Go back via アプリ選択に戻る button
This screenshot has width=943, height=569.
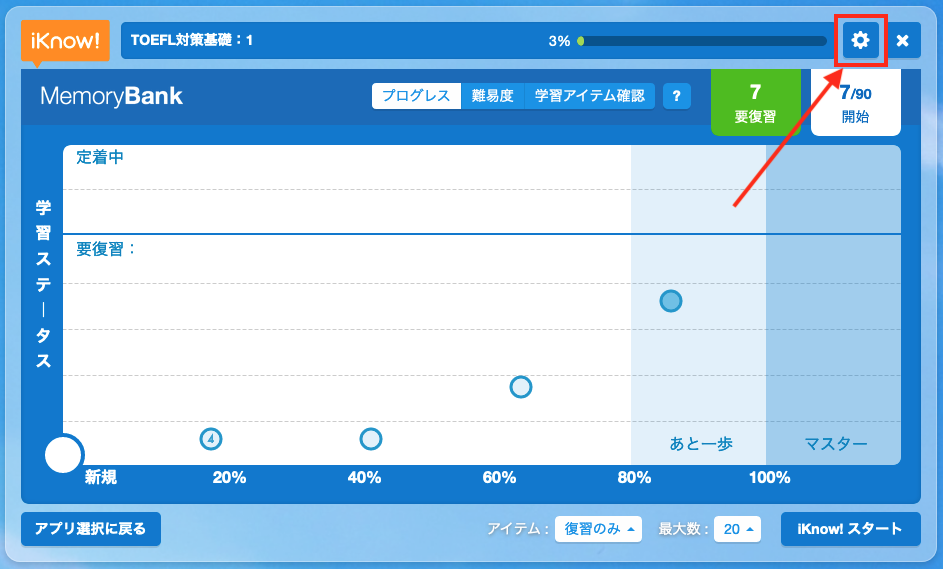pos(91,529)
